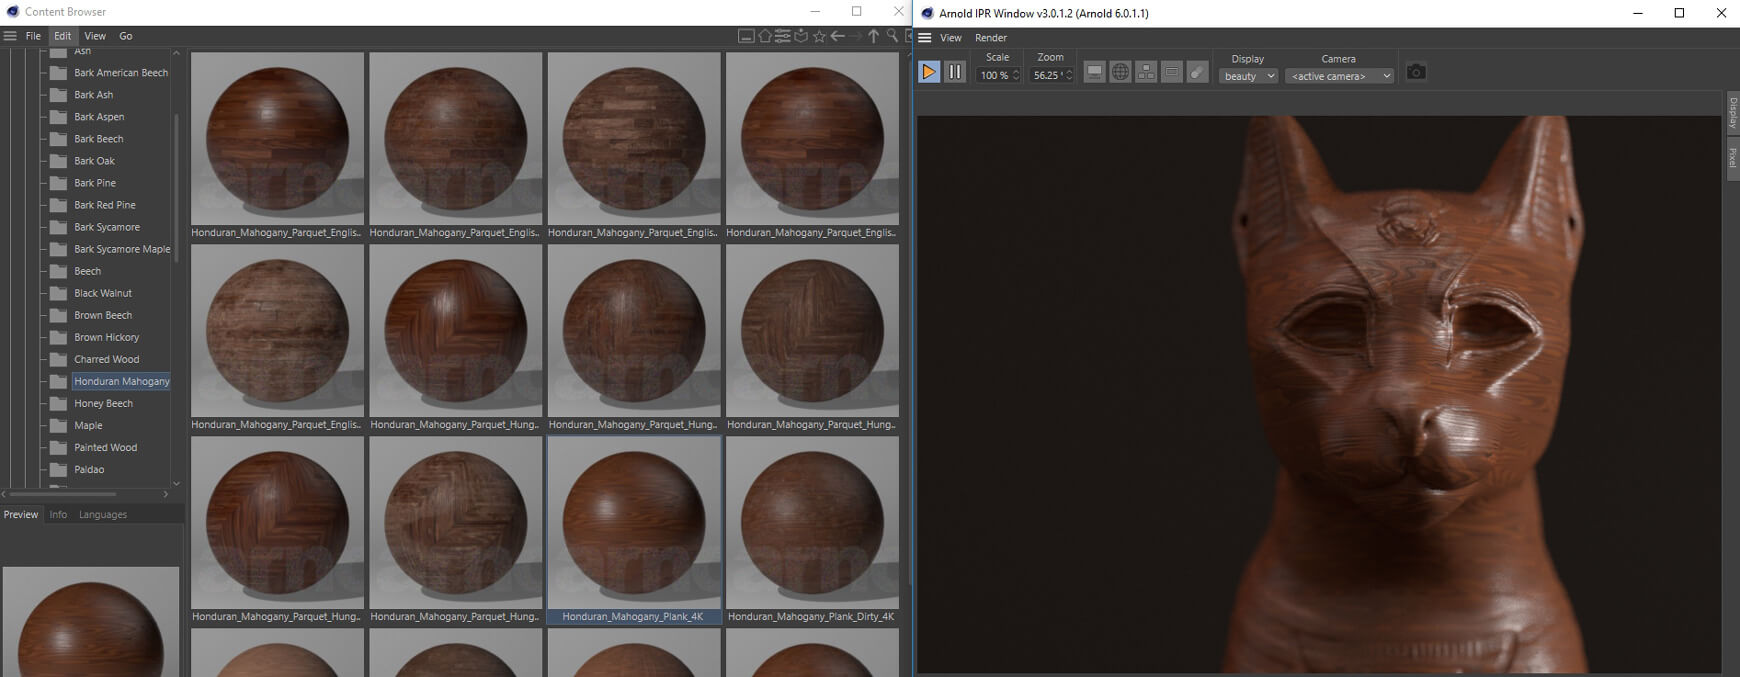The image size is (1740, 677).
Task: Go up one level with the up arrow
Action: pyautogui.click(x=874, y=36)
